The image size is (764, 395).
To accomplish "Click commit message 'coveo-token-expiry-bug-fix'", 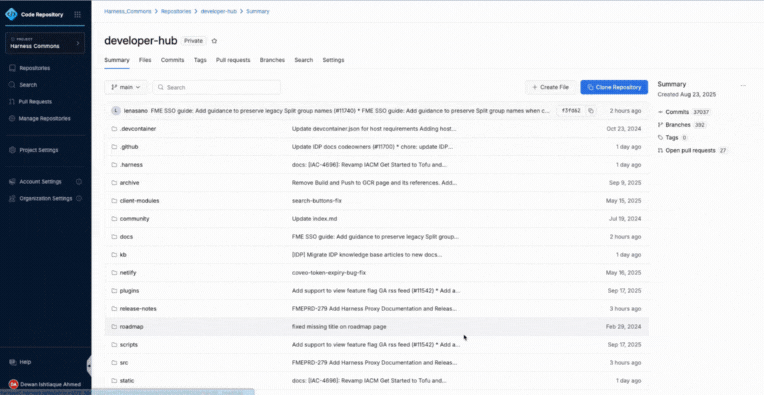I will click(x=329, y=273).
